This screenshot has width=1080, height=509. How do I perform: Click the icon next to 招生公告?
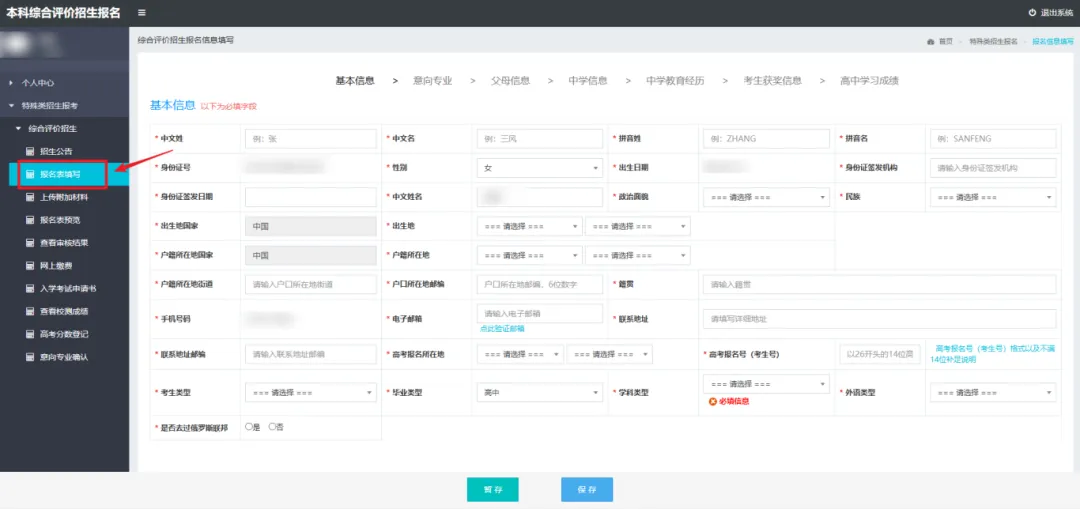pos(30,151)
